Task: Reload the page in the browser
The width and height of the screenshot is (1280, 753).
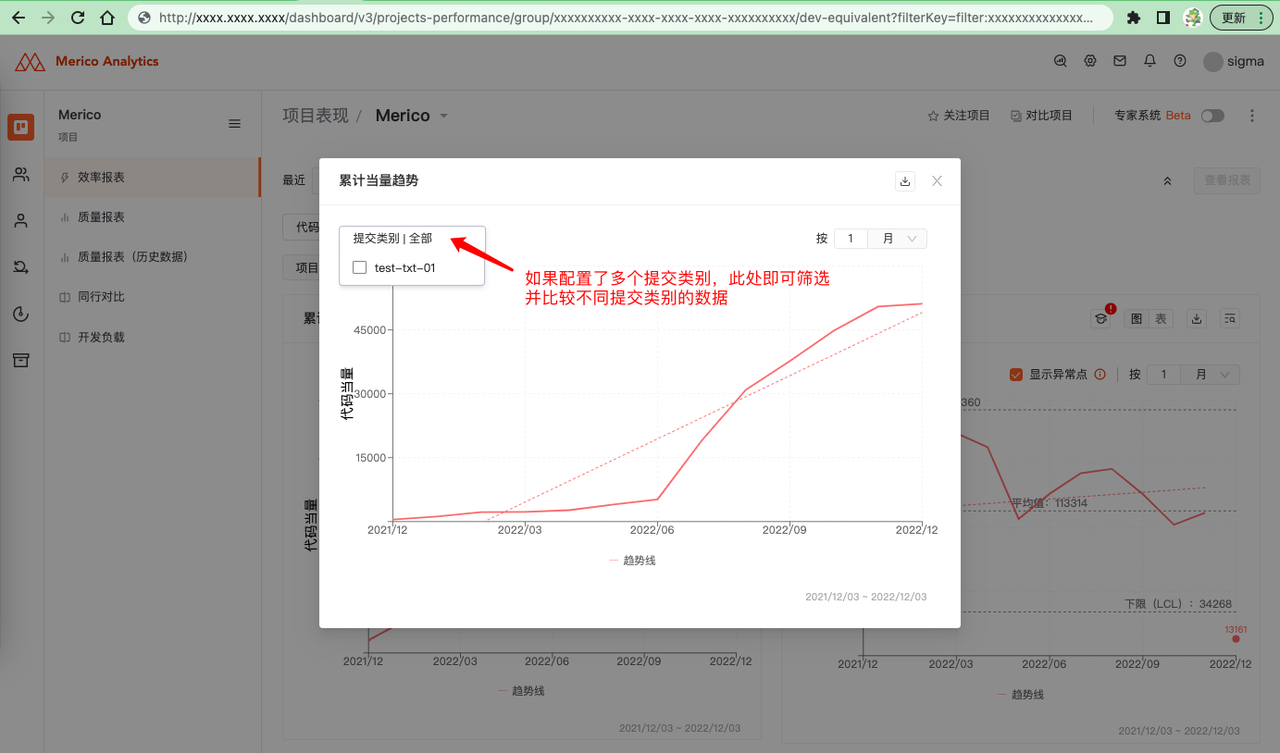Action: pyautogui.click(x=78, y=18)
